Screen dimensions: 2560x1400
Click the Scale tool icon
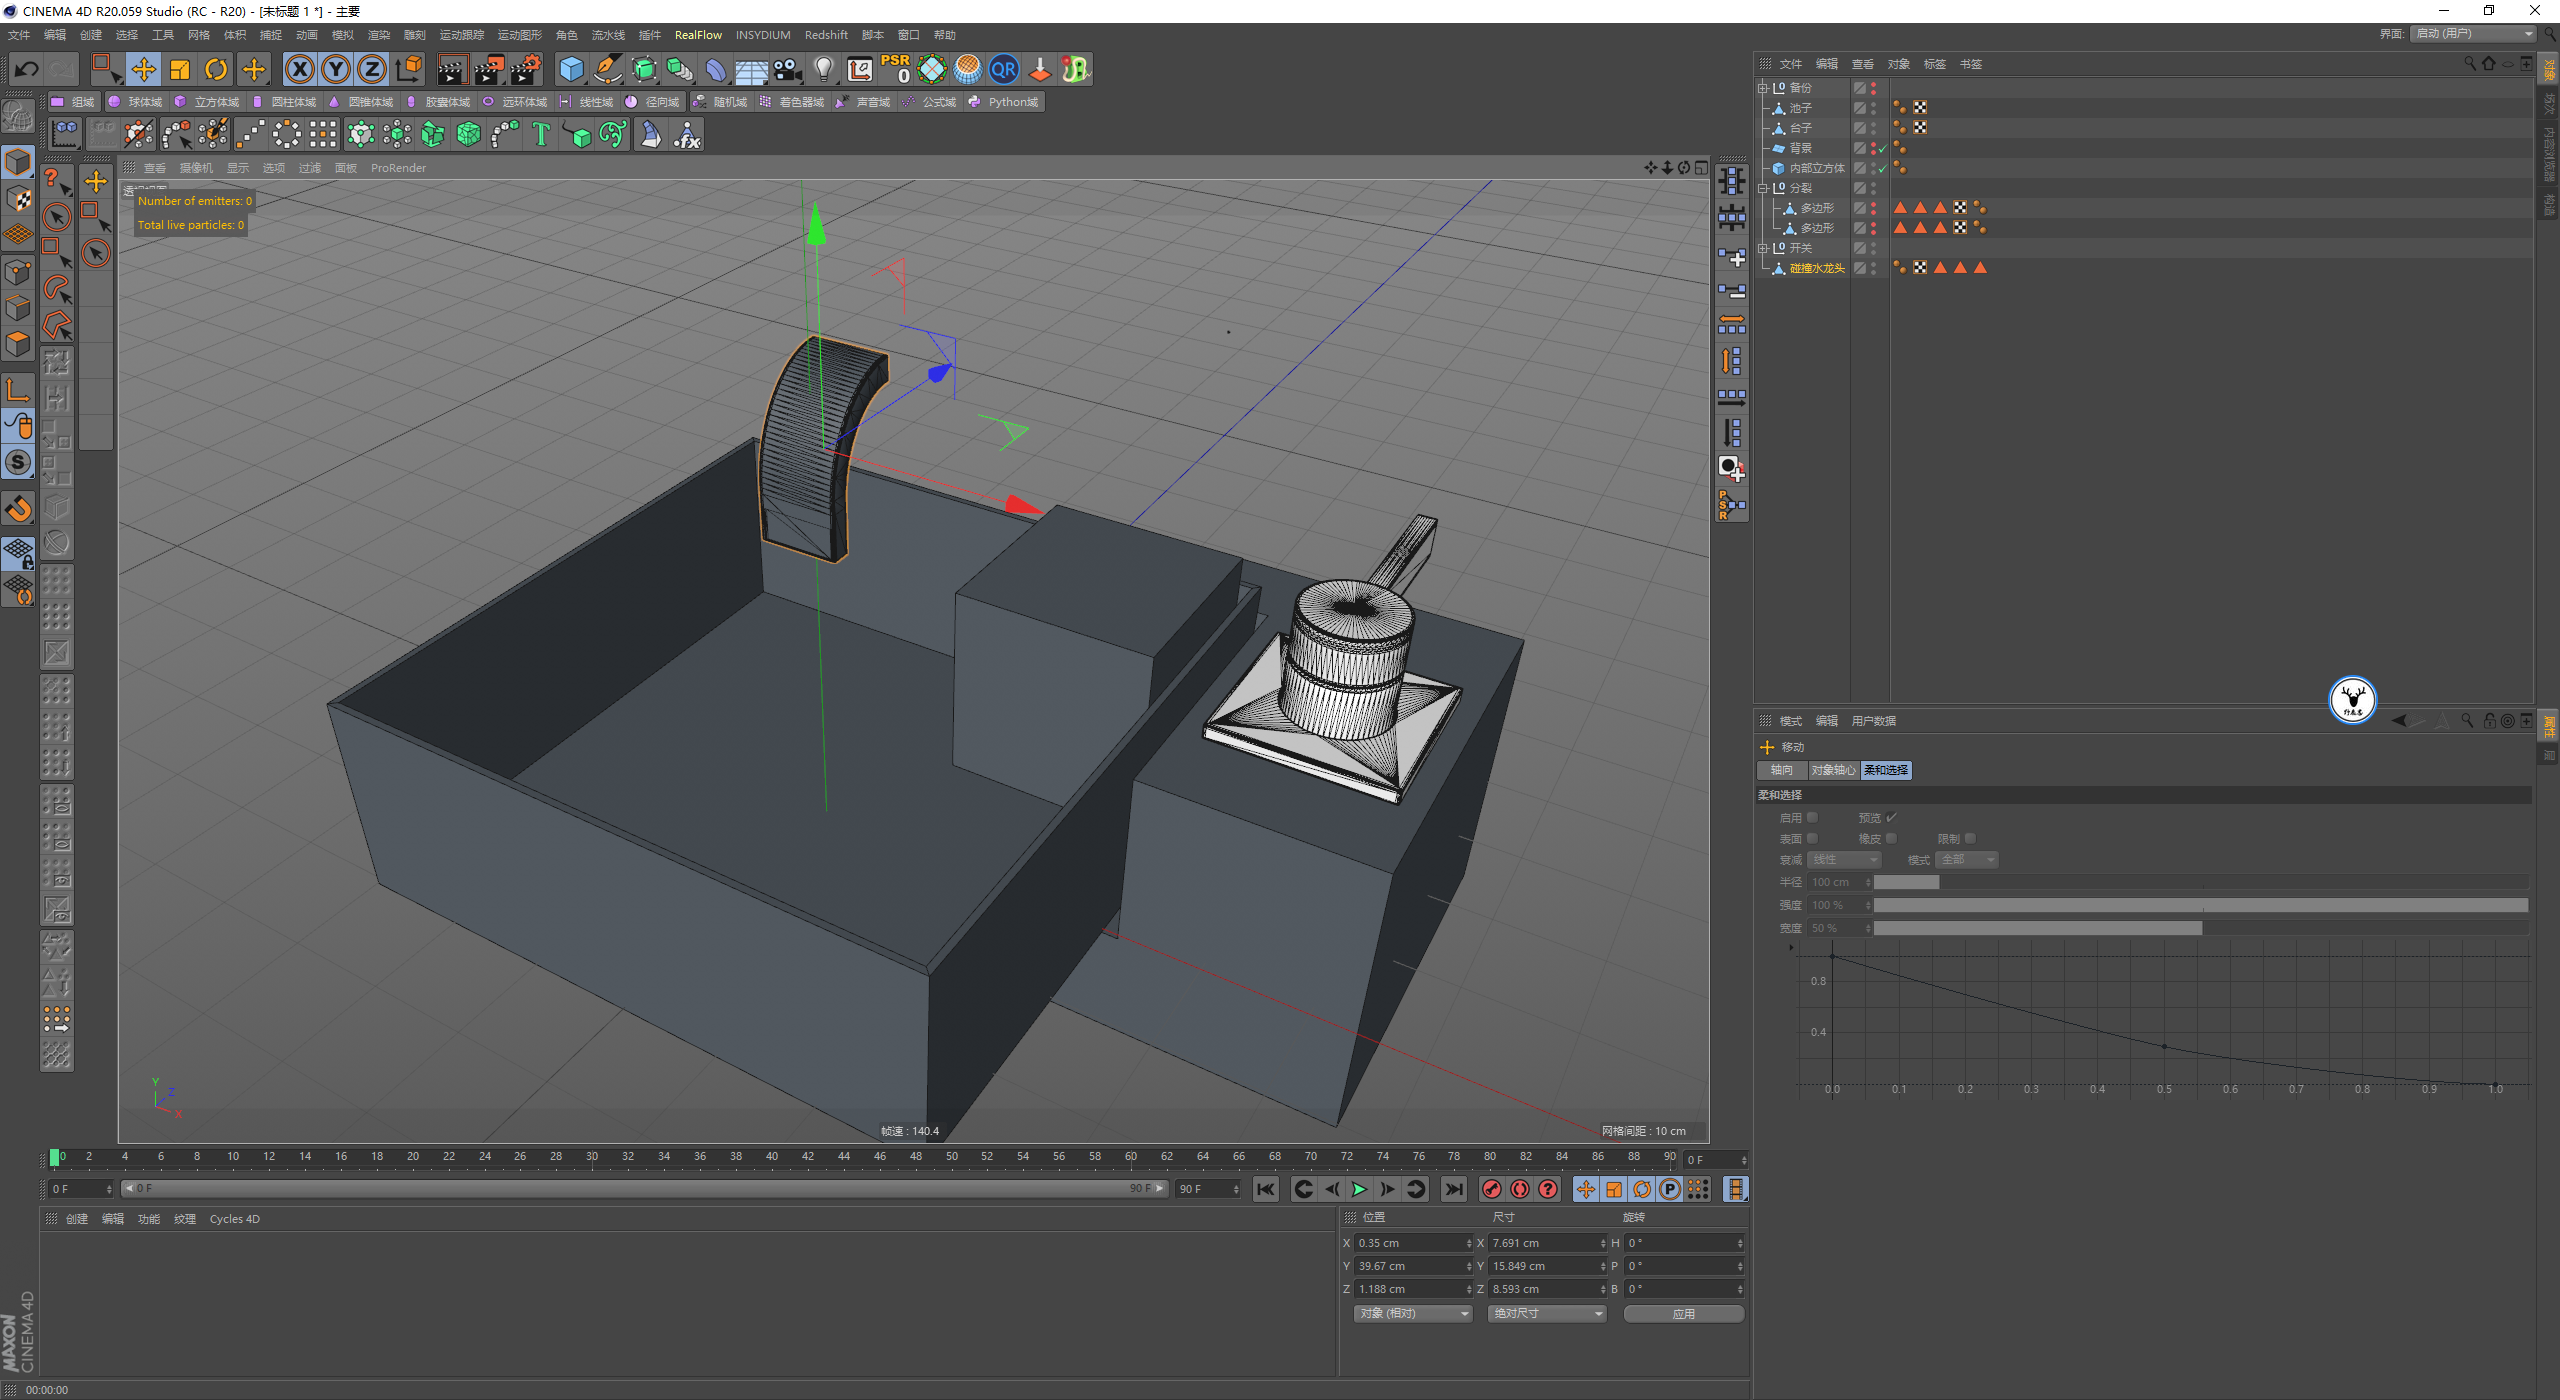(180, 69)
